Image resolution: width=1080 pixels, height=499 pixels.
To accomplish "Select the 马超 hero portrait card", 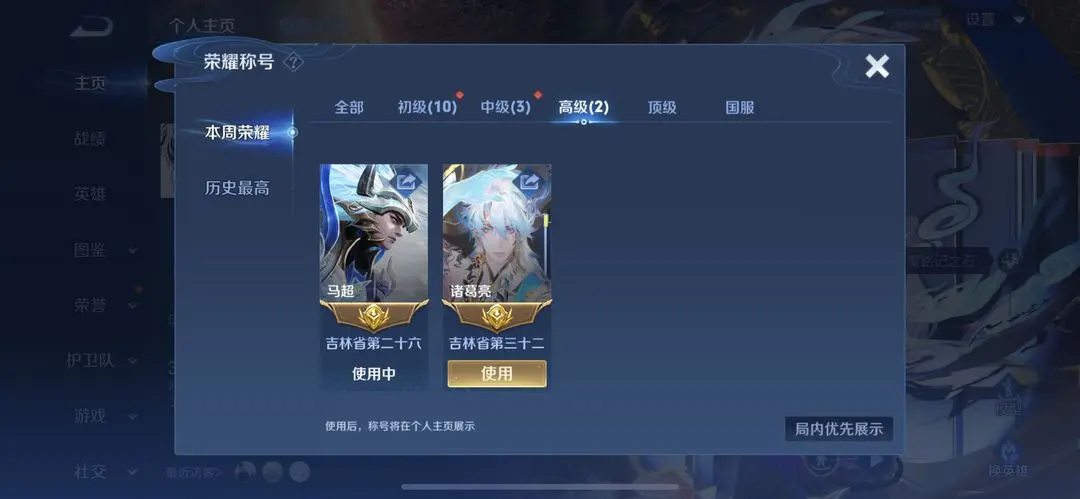I will pyautogui.click(x=374, y=233).
